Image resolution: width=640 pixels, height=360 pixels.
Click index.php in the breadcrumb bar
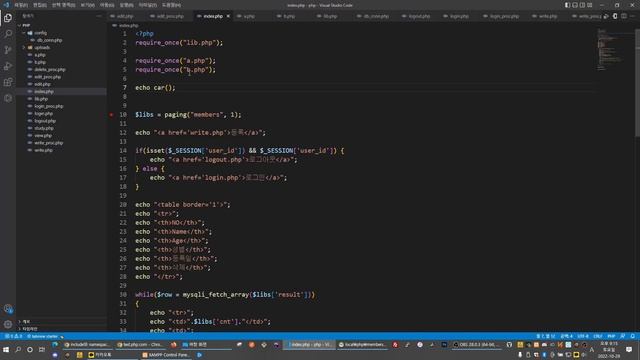point(128,25)
